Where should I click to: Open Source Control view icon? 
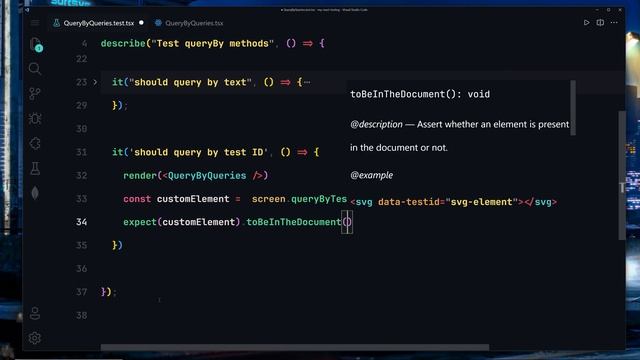pyautogui.click(x=35, y=94)
